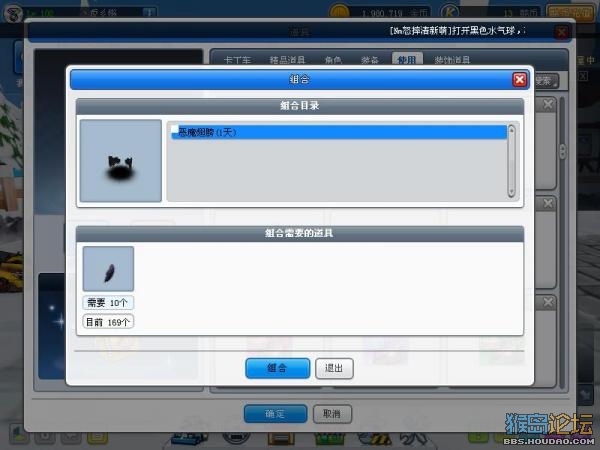Click player avatar icon at top left

12,13
